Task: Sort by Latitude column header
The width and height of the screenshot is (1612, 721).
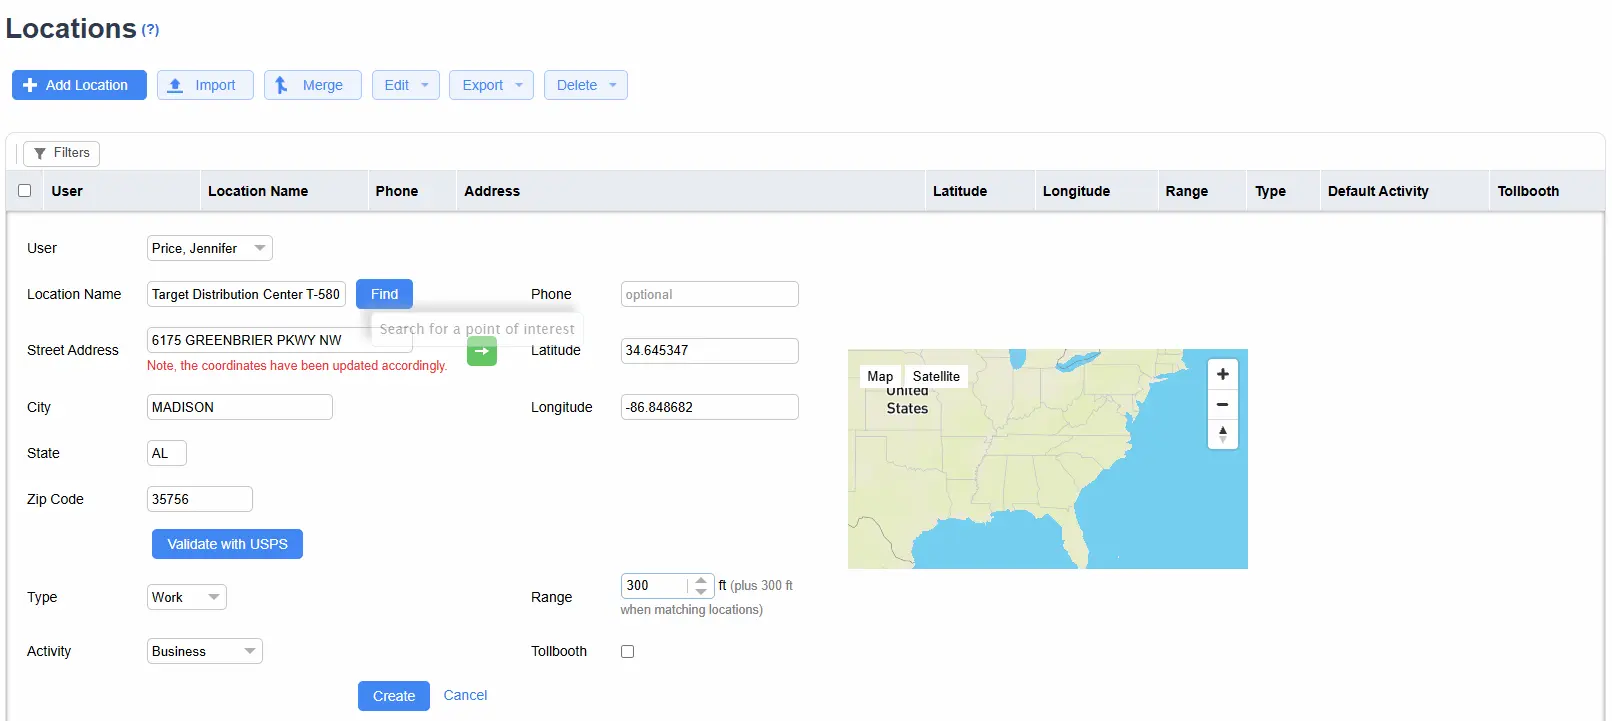Action: click(x=960, y=191)
